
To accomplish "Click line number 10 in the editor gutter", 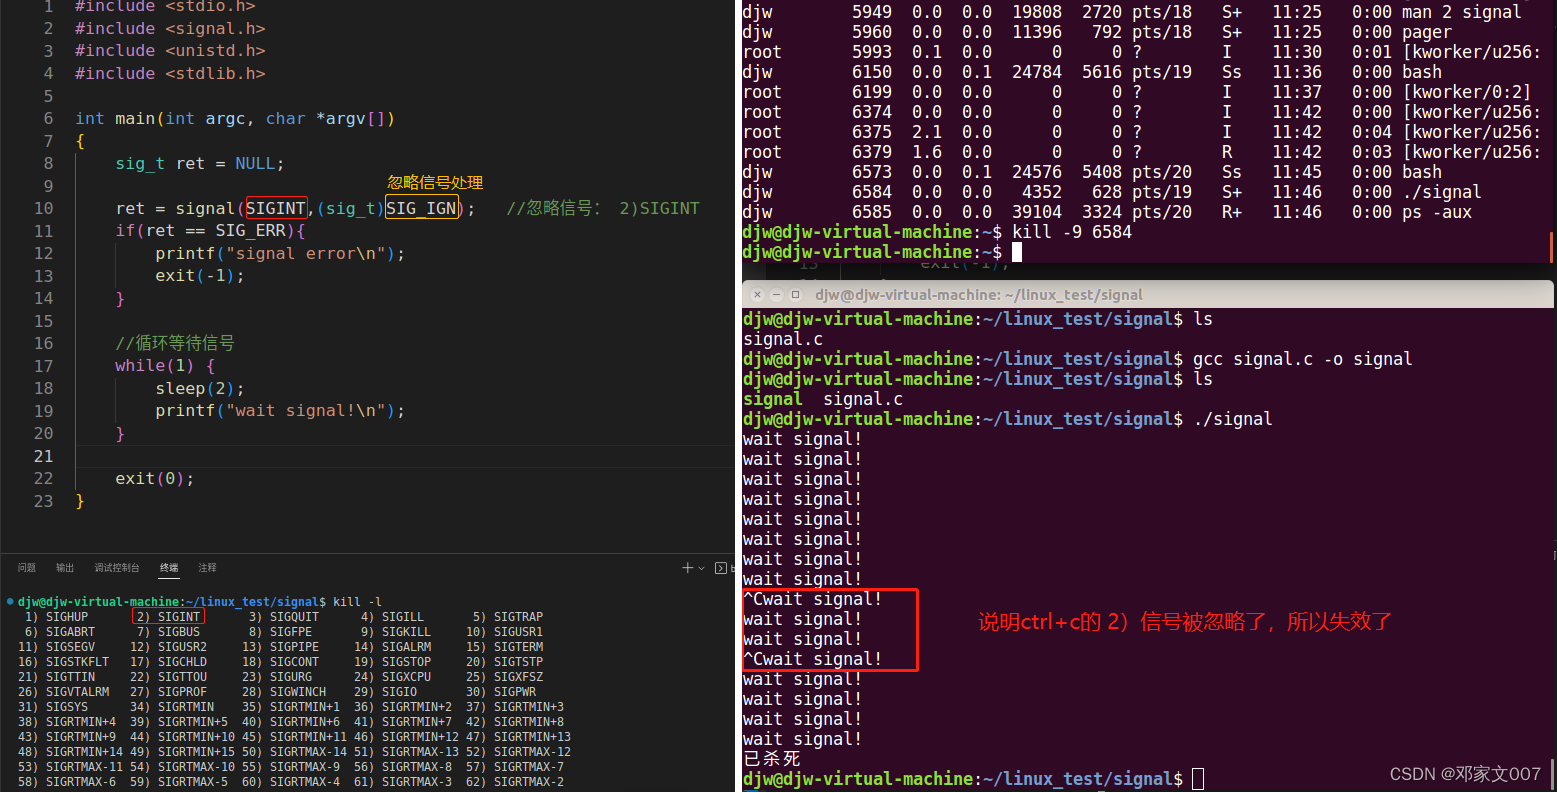I will coord(43,208).
